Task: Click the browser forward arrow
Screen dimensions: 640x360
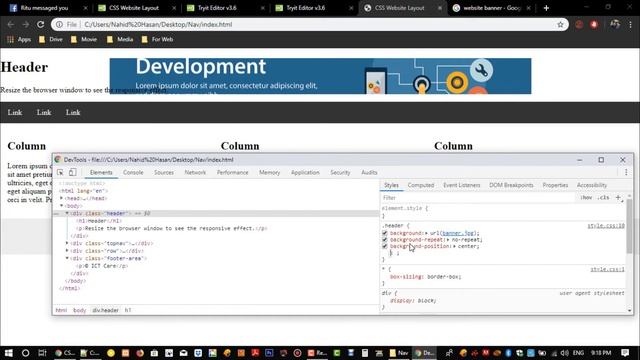Action: [26, 24]
